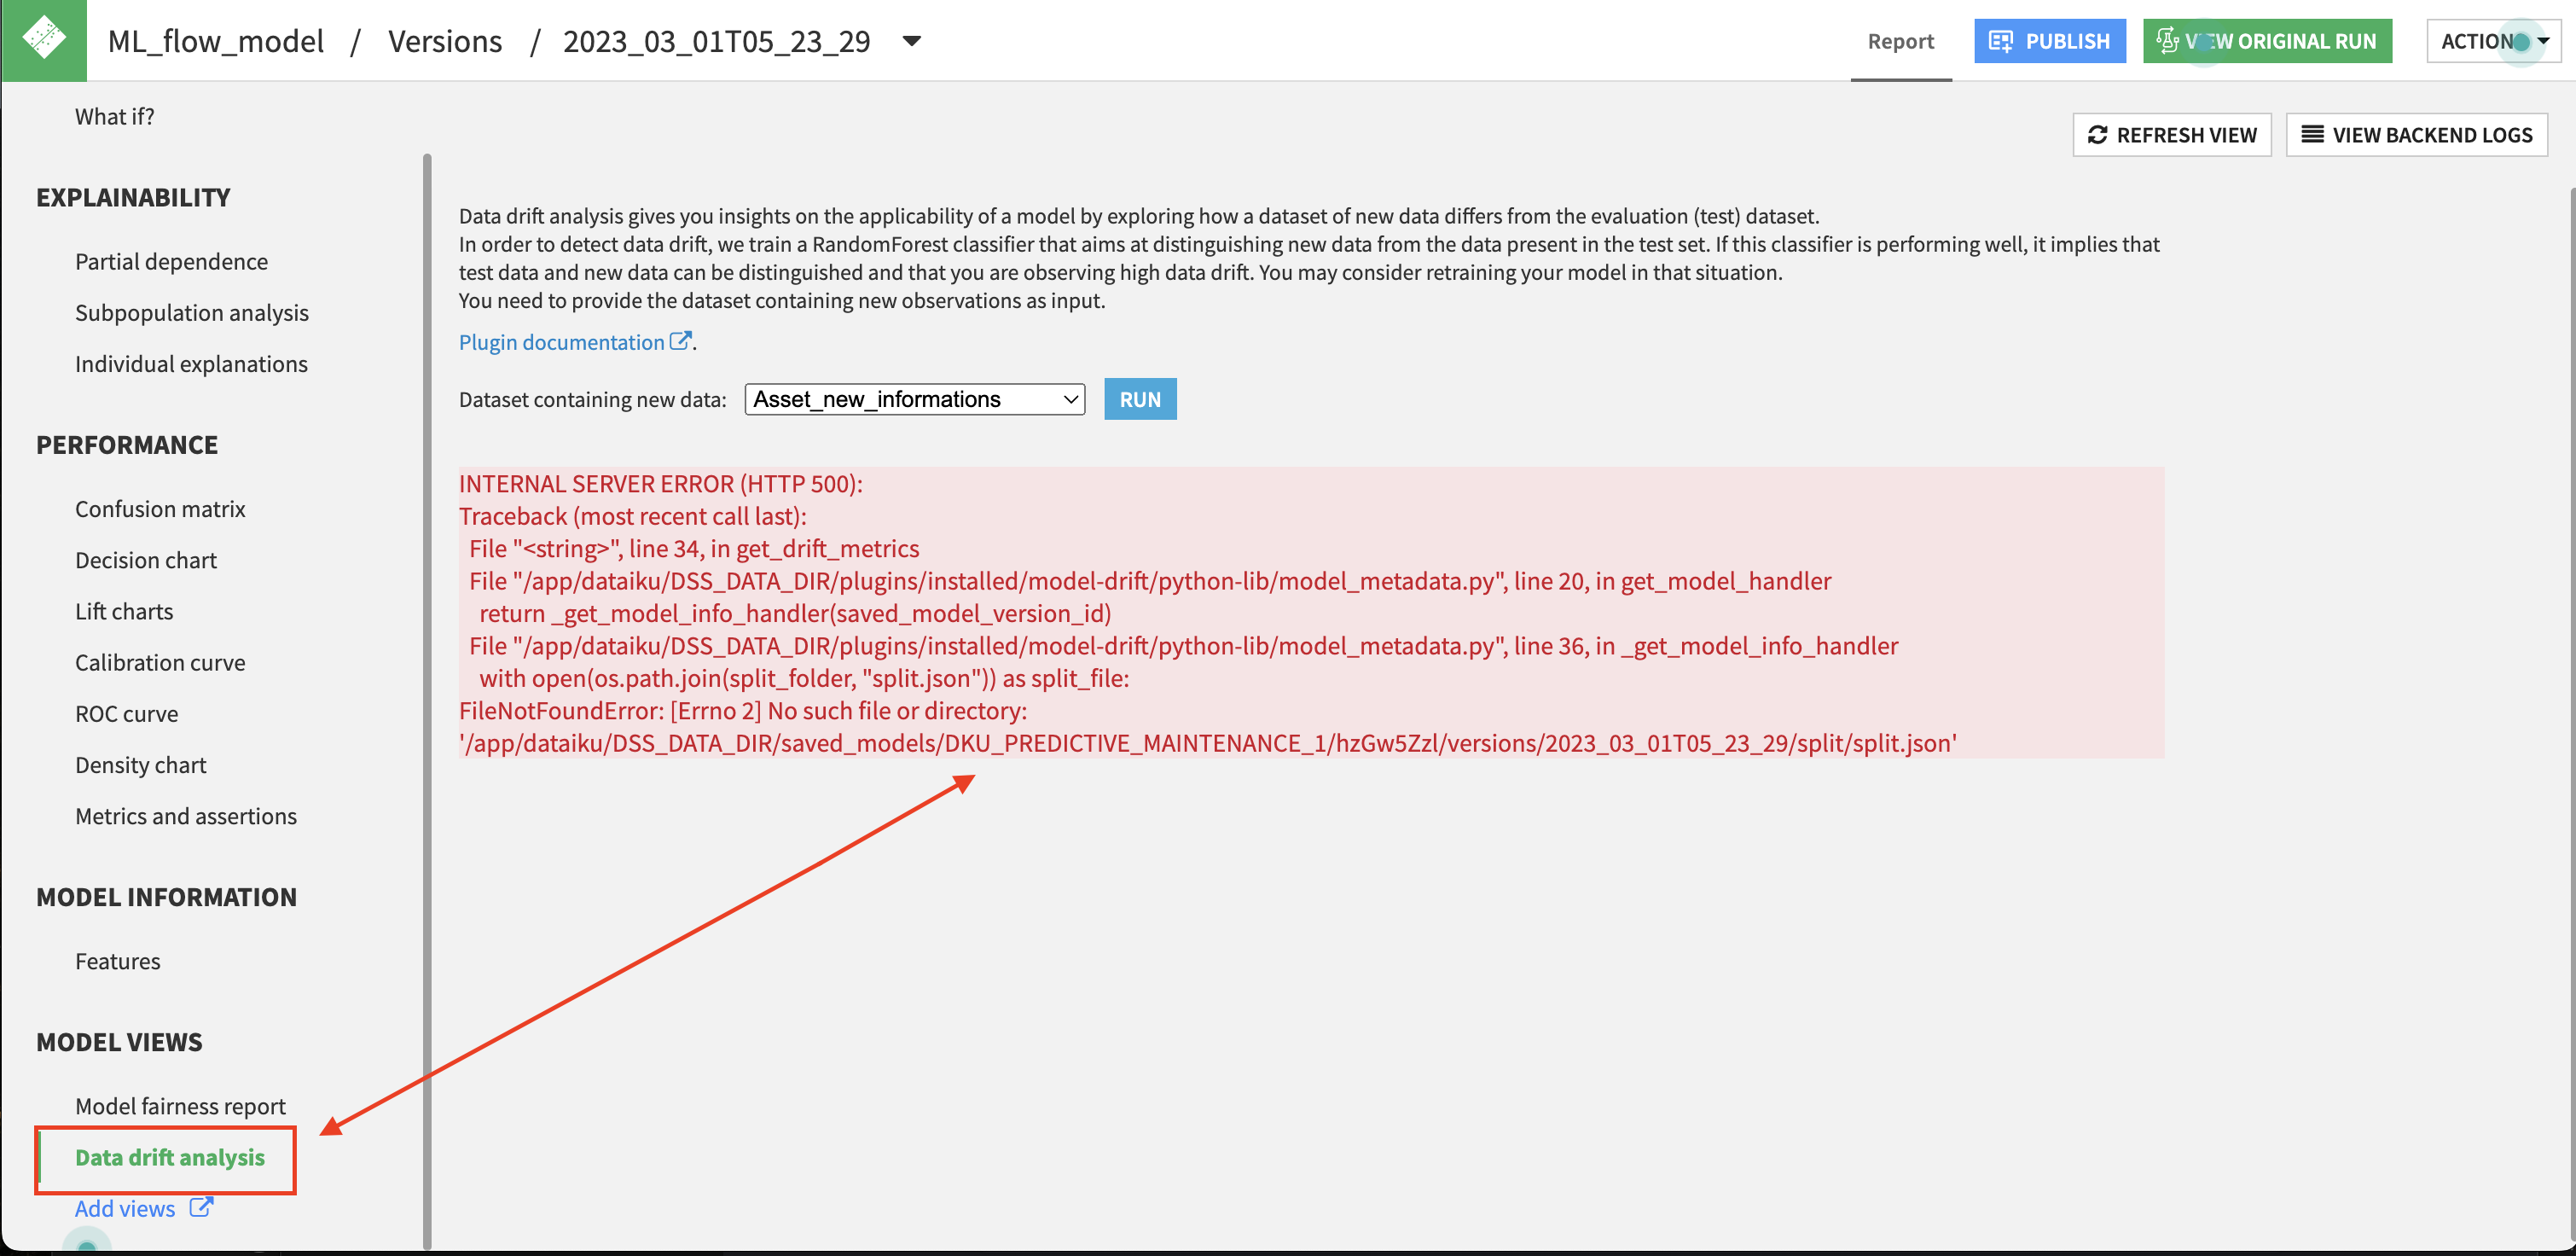Open Metrics and assertions
This screenshot has width=2576, height=1256.
186,816
